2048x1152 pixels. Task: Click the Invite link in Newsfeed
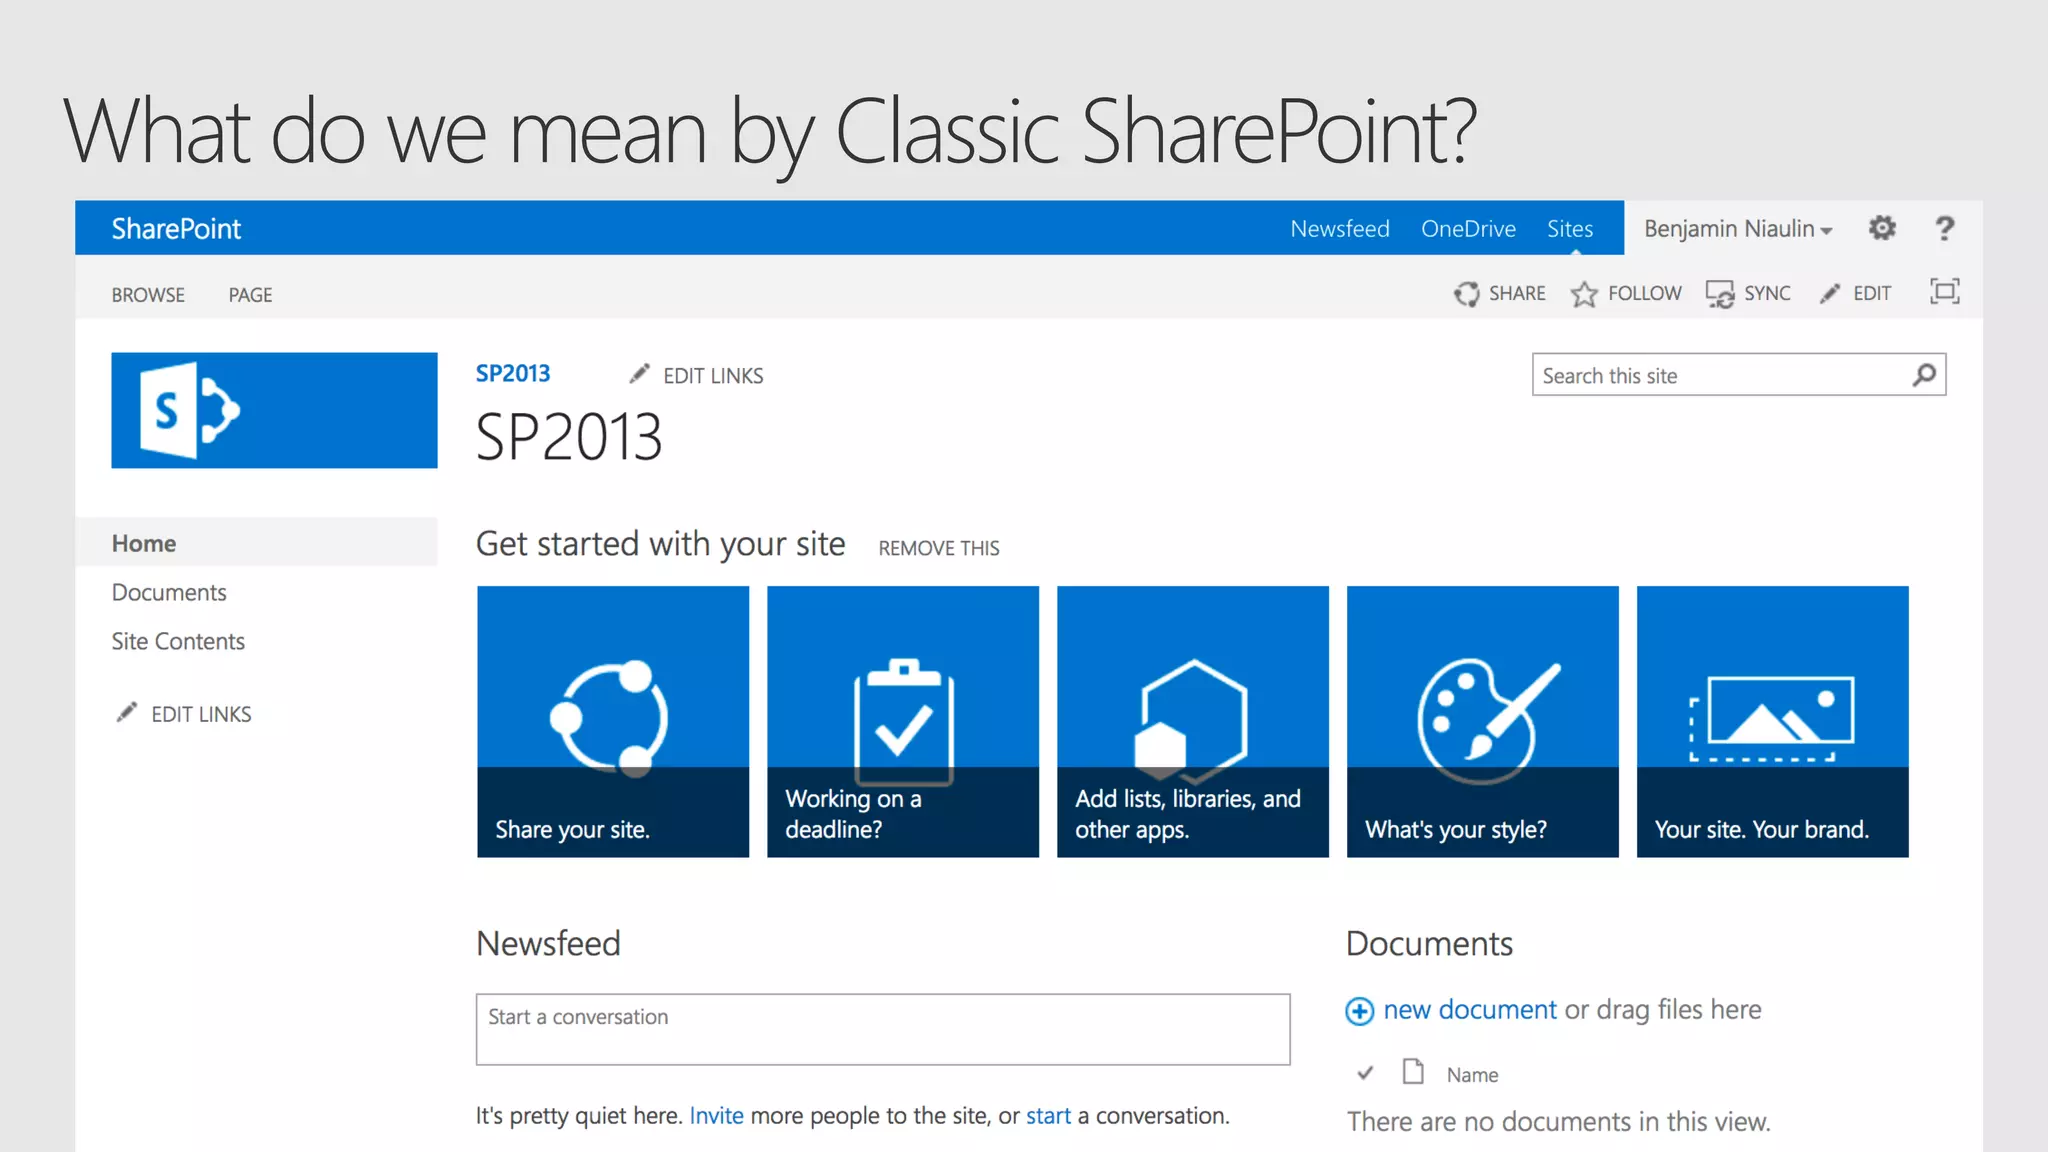(x=716, y=1116)
